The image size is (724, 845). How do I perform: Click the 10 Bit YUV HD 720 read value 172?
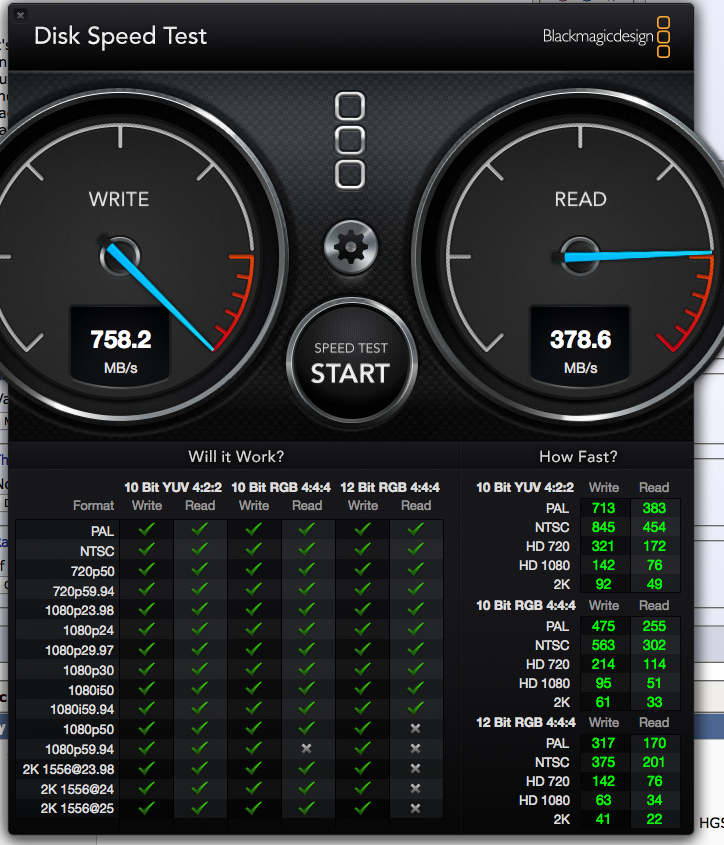654,546
